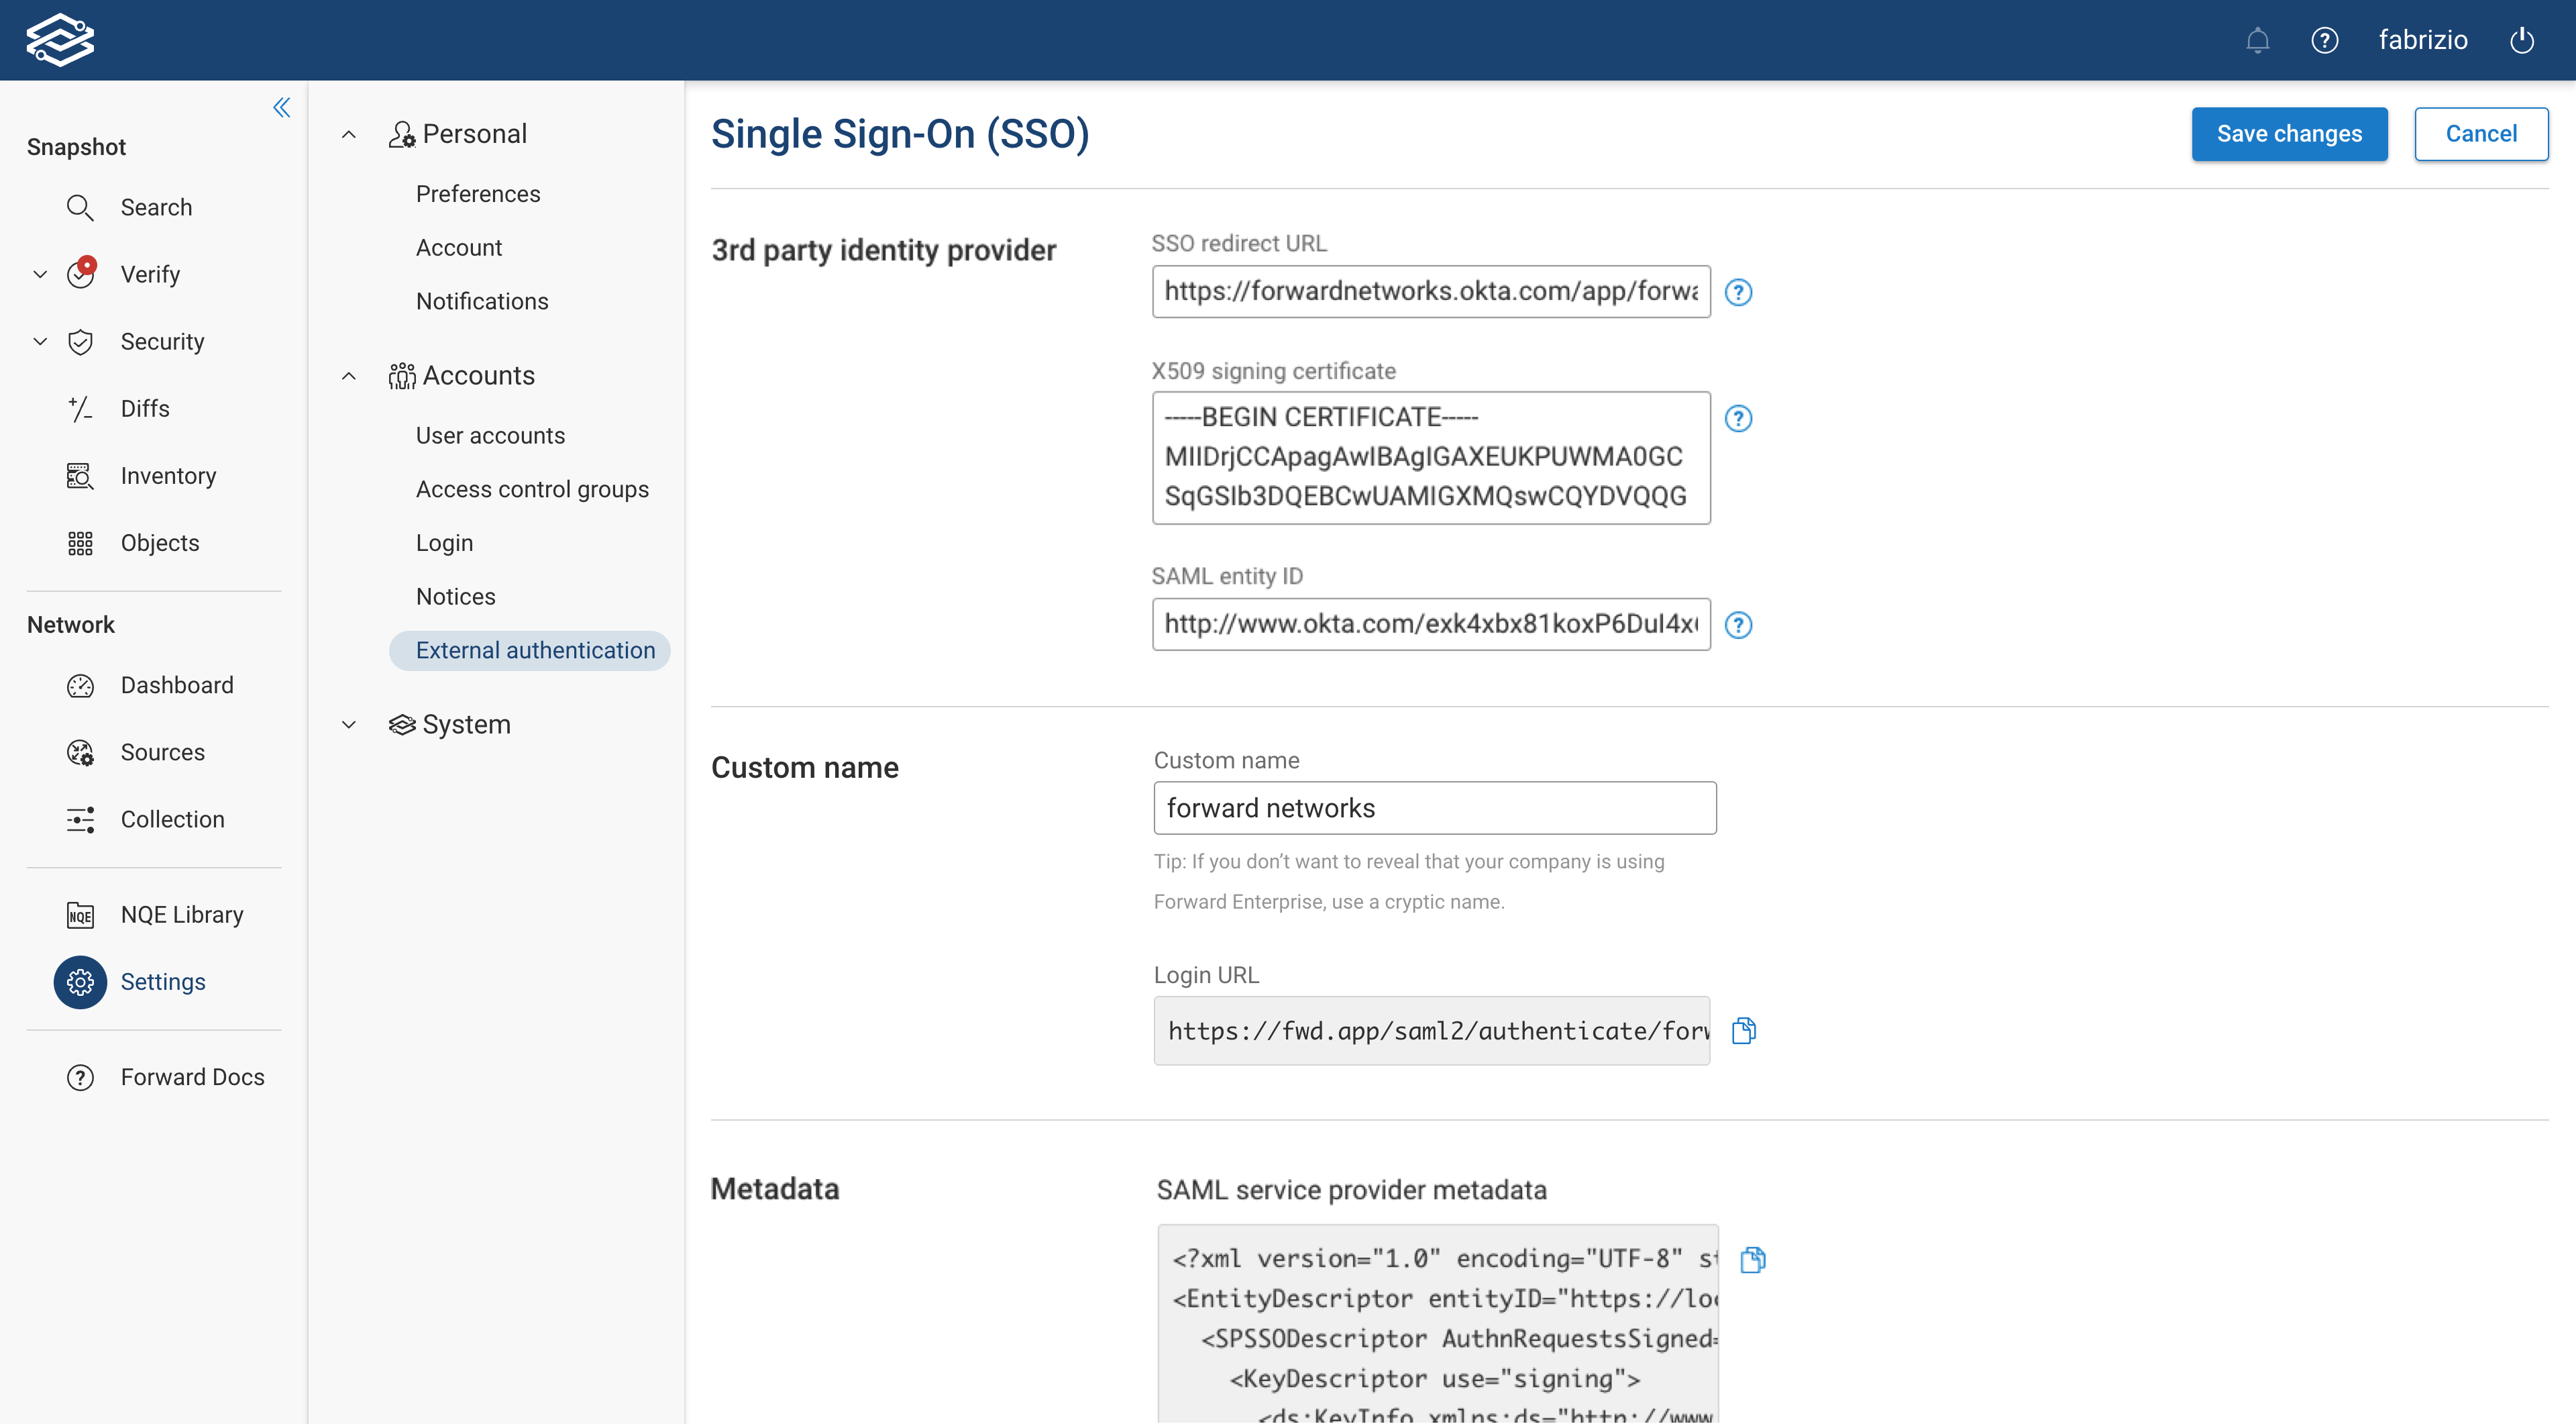Open the NQE Library icon
2576x1424 pixels.
79,914
